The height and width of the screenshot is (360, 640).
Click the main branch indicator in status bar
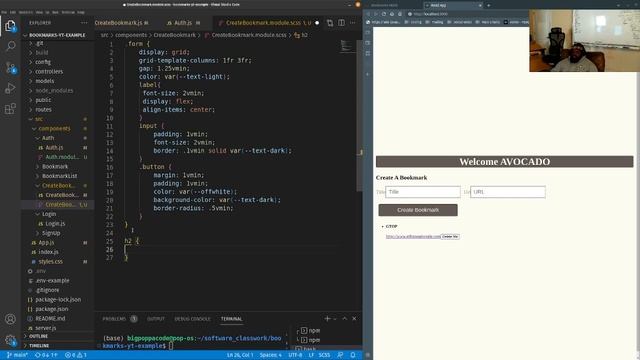click(x=17, y=355)
